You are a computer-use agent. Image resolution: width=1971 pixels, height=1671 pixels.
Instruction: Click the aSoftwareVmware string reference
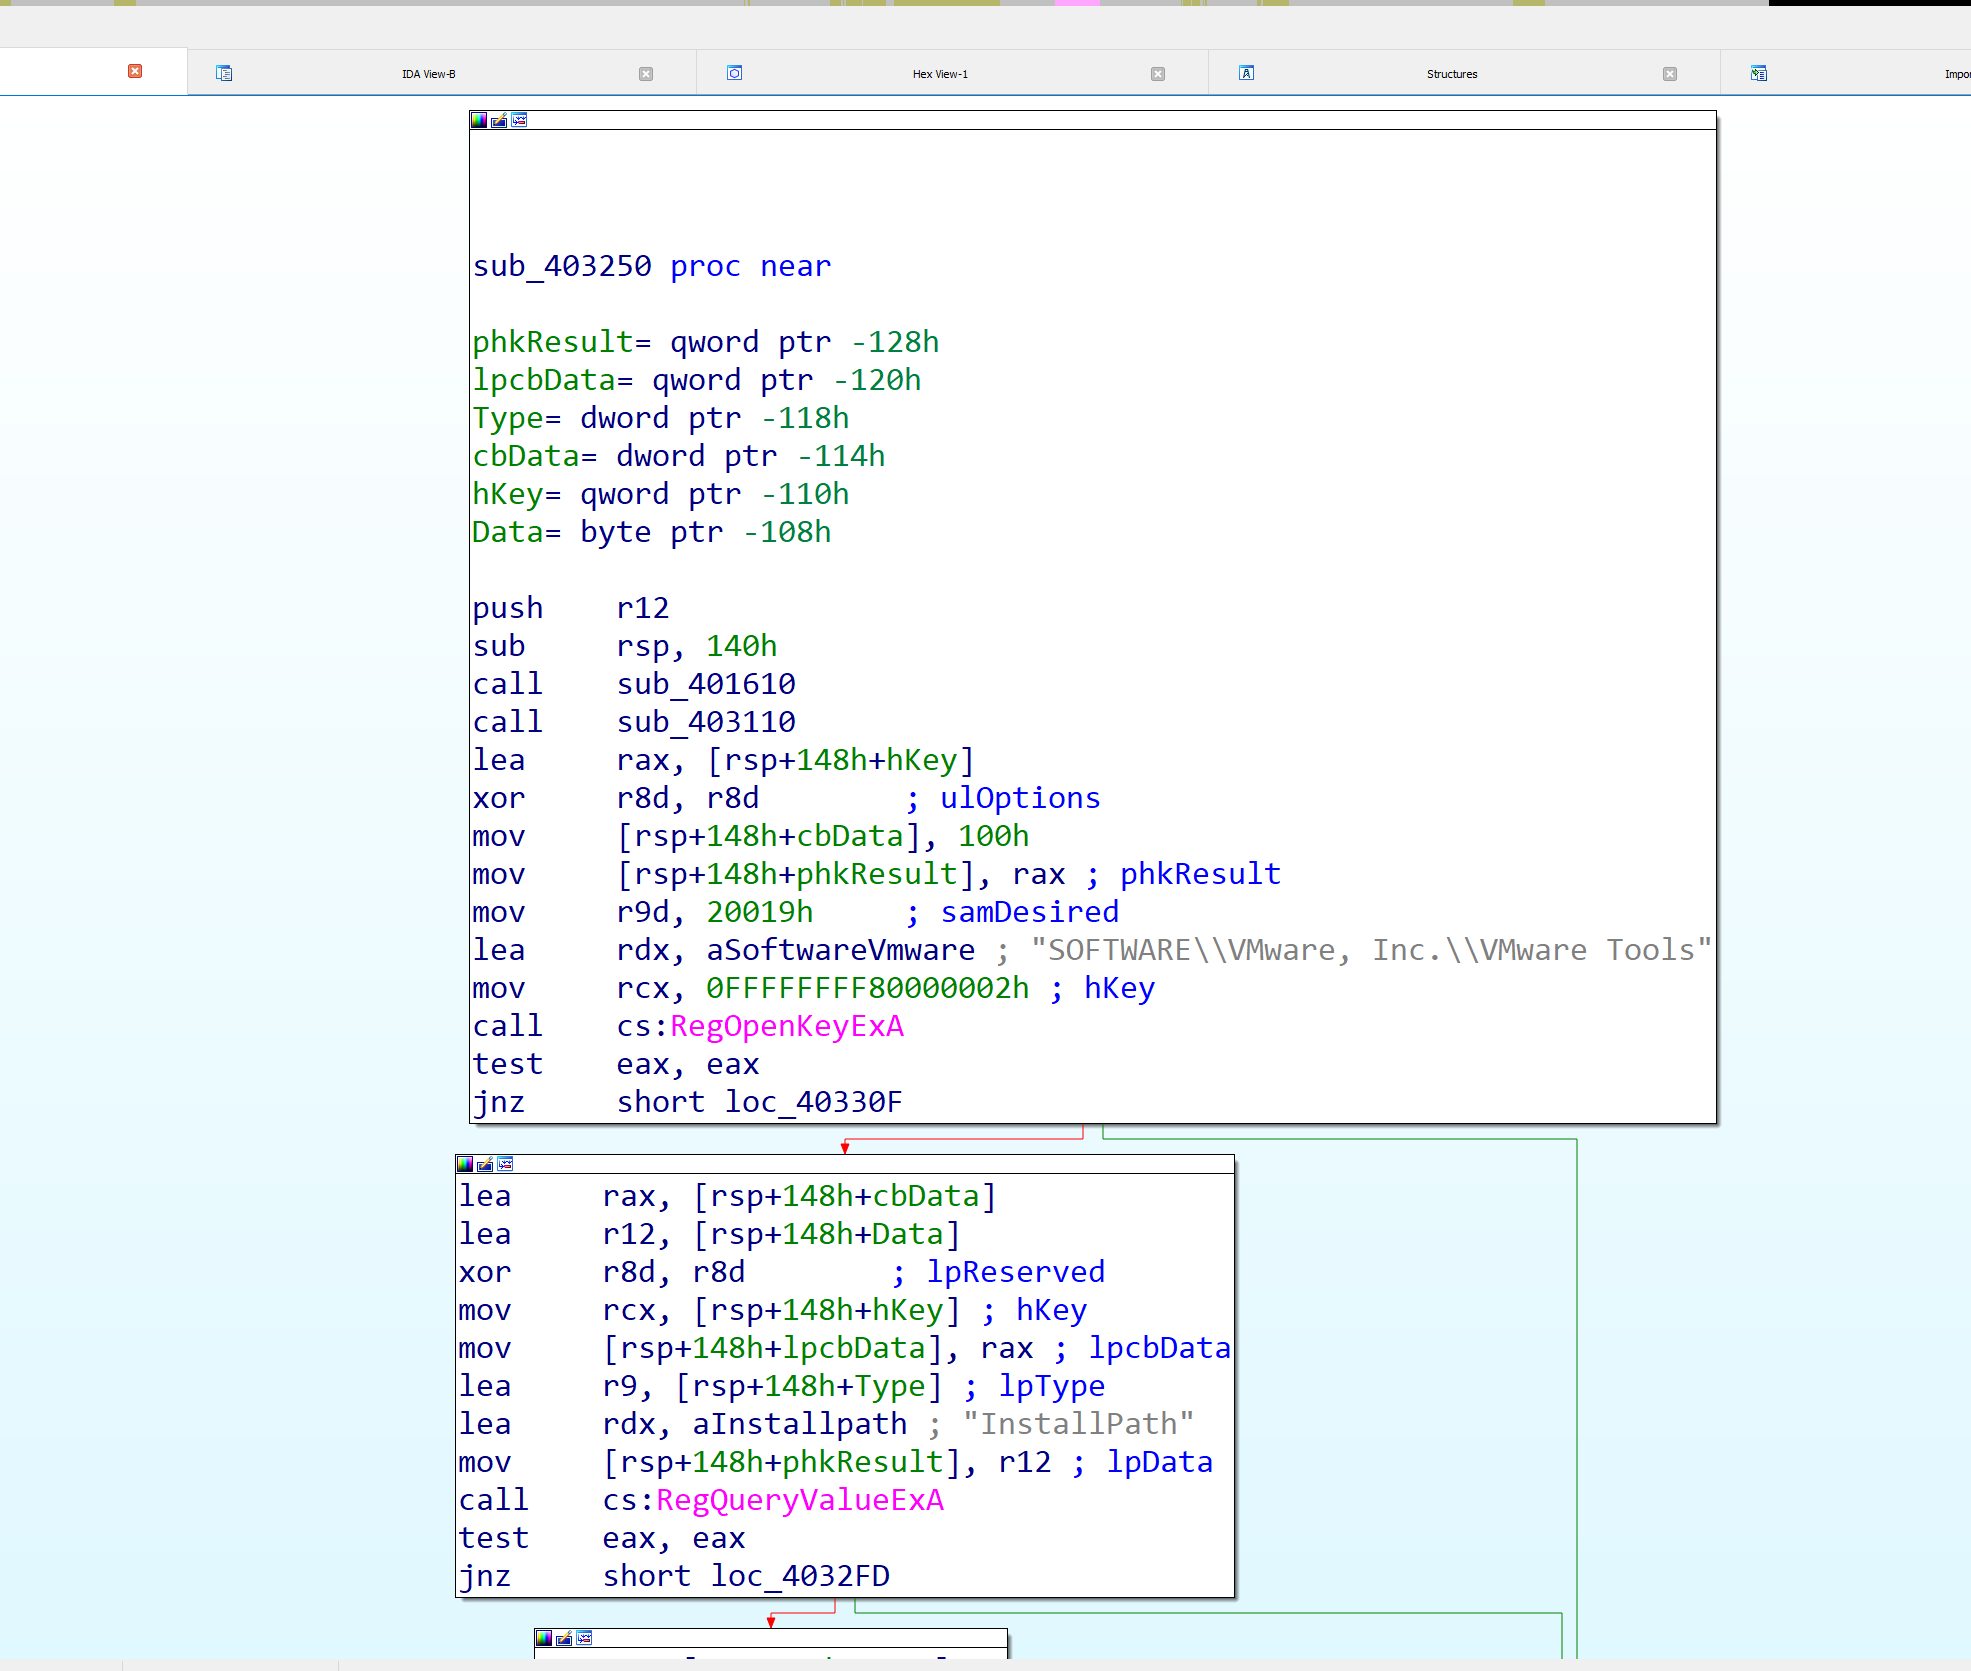pyautogui.click(x=841, y=950)
